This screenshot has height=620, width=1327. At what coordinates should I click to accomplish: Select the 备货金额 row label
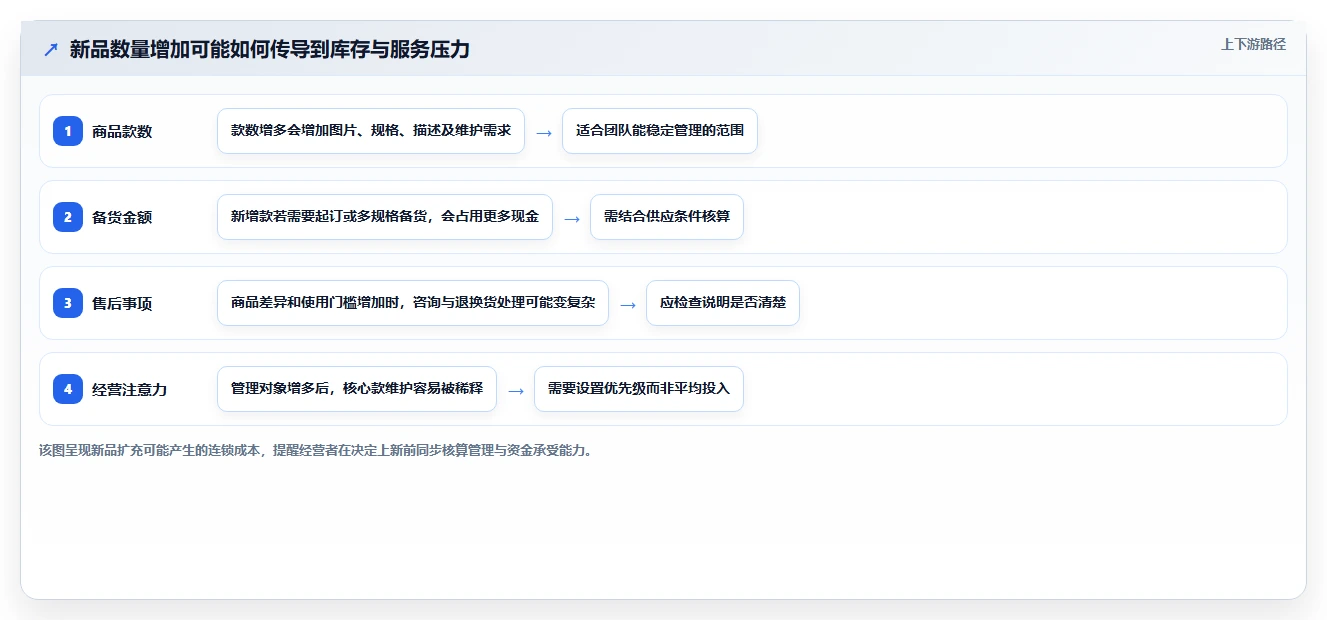pyautogui.click(x=122, y=217)
